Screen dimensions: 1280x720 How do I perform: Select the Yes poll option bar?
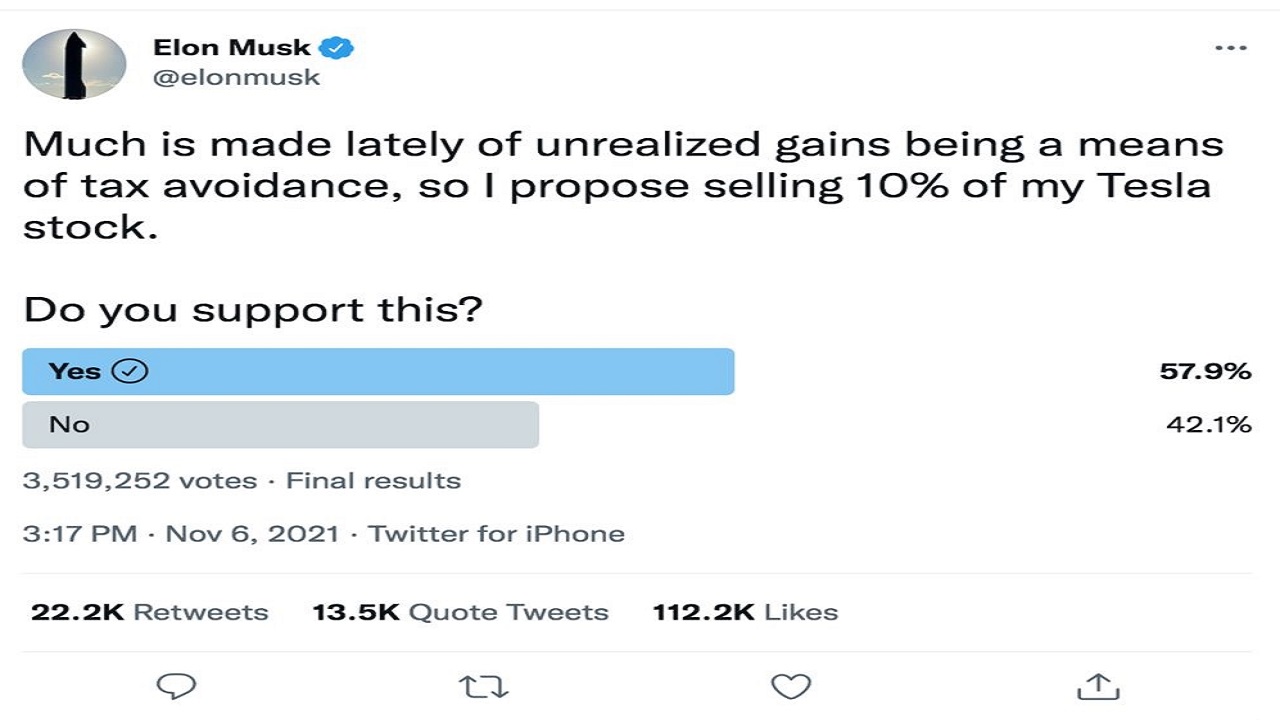(x=378, y=371)
